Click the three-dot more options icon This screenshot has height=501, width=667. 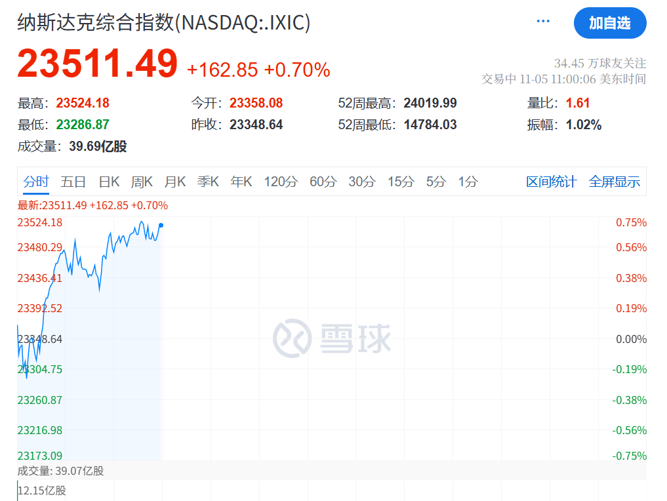(x=543, y=20)
